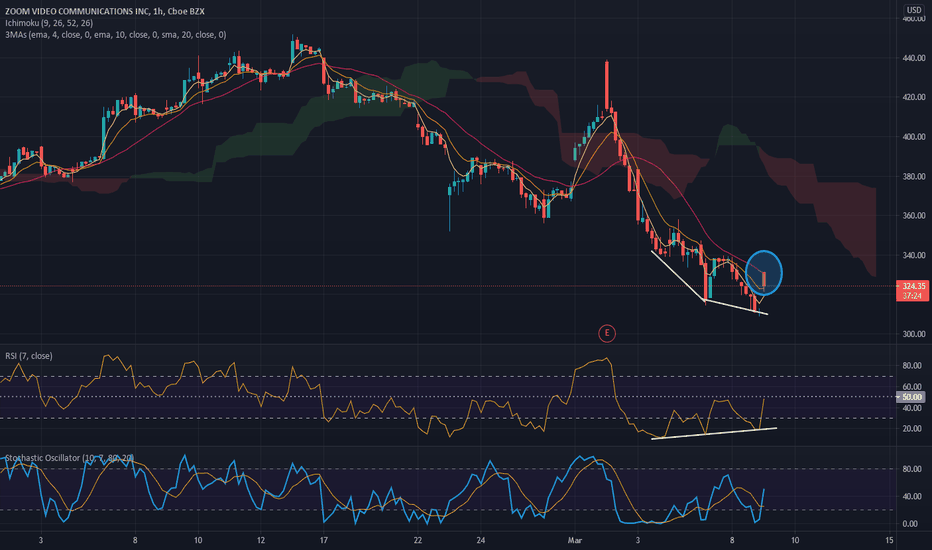
Task: Click the white trendline under the RSI
Action: pos(714,433)
